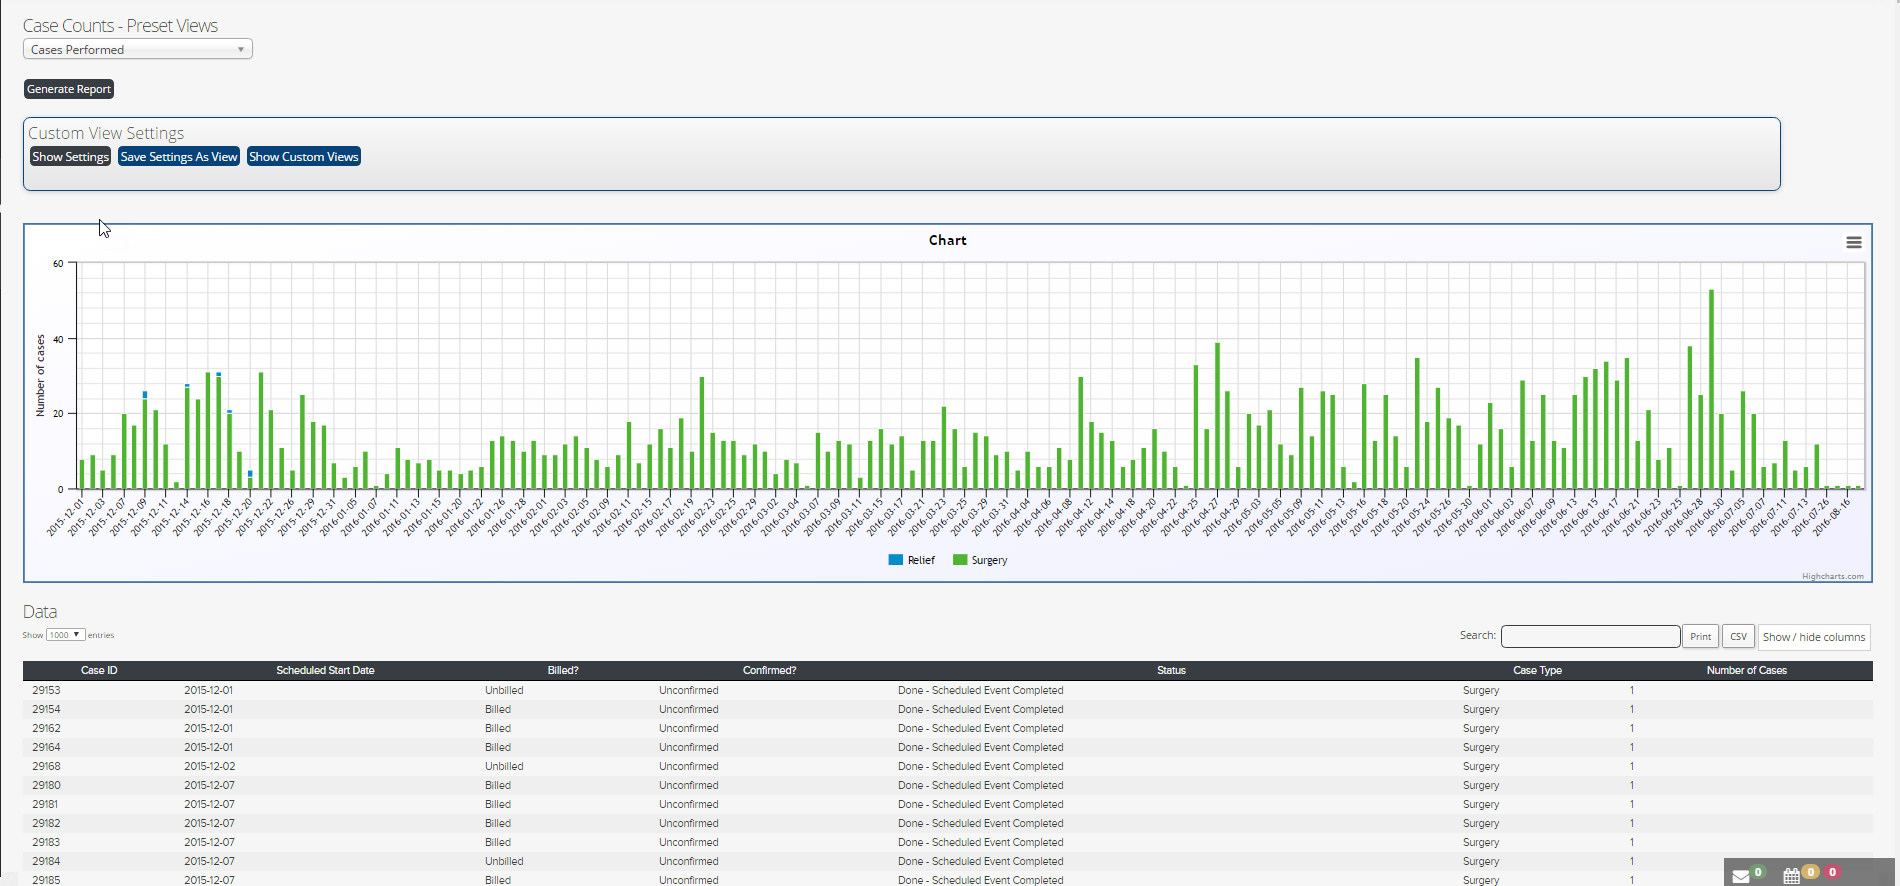Screen dimensions: 1900x886
Task: Follow the Highcharts.com credit link
Action: point(1833,576)
